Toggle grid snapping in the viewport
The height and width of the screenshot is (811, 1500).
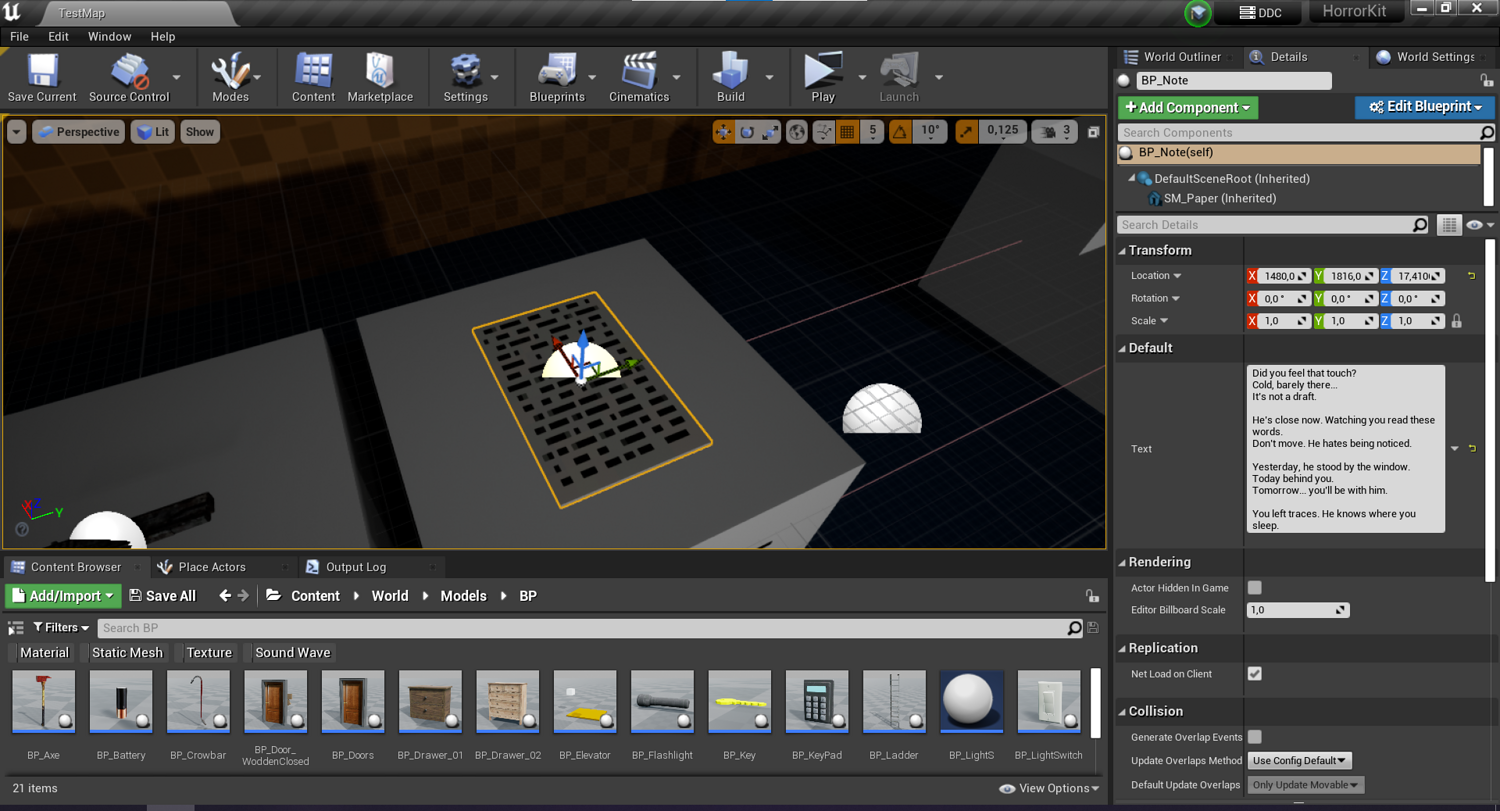[847, 131]
